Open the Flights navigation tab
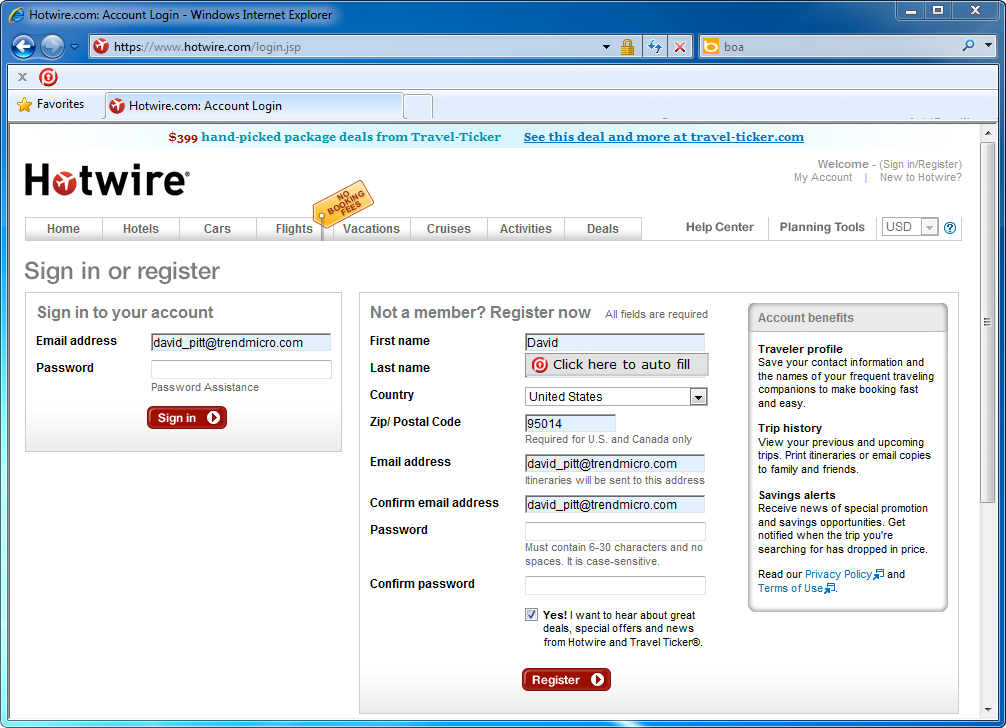 pos(294,228)
